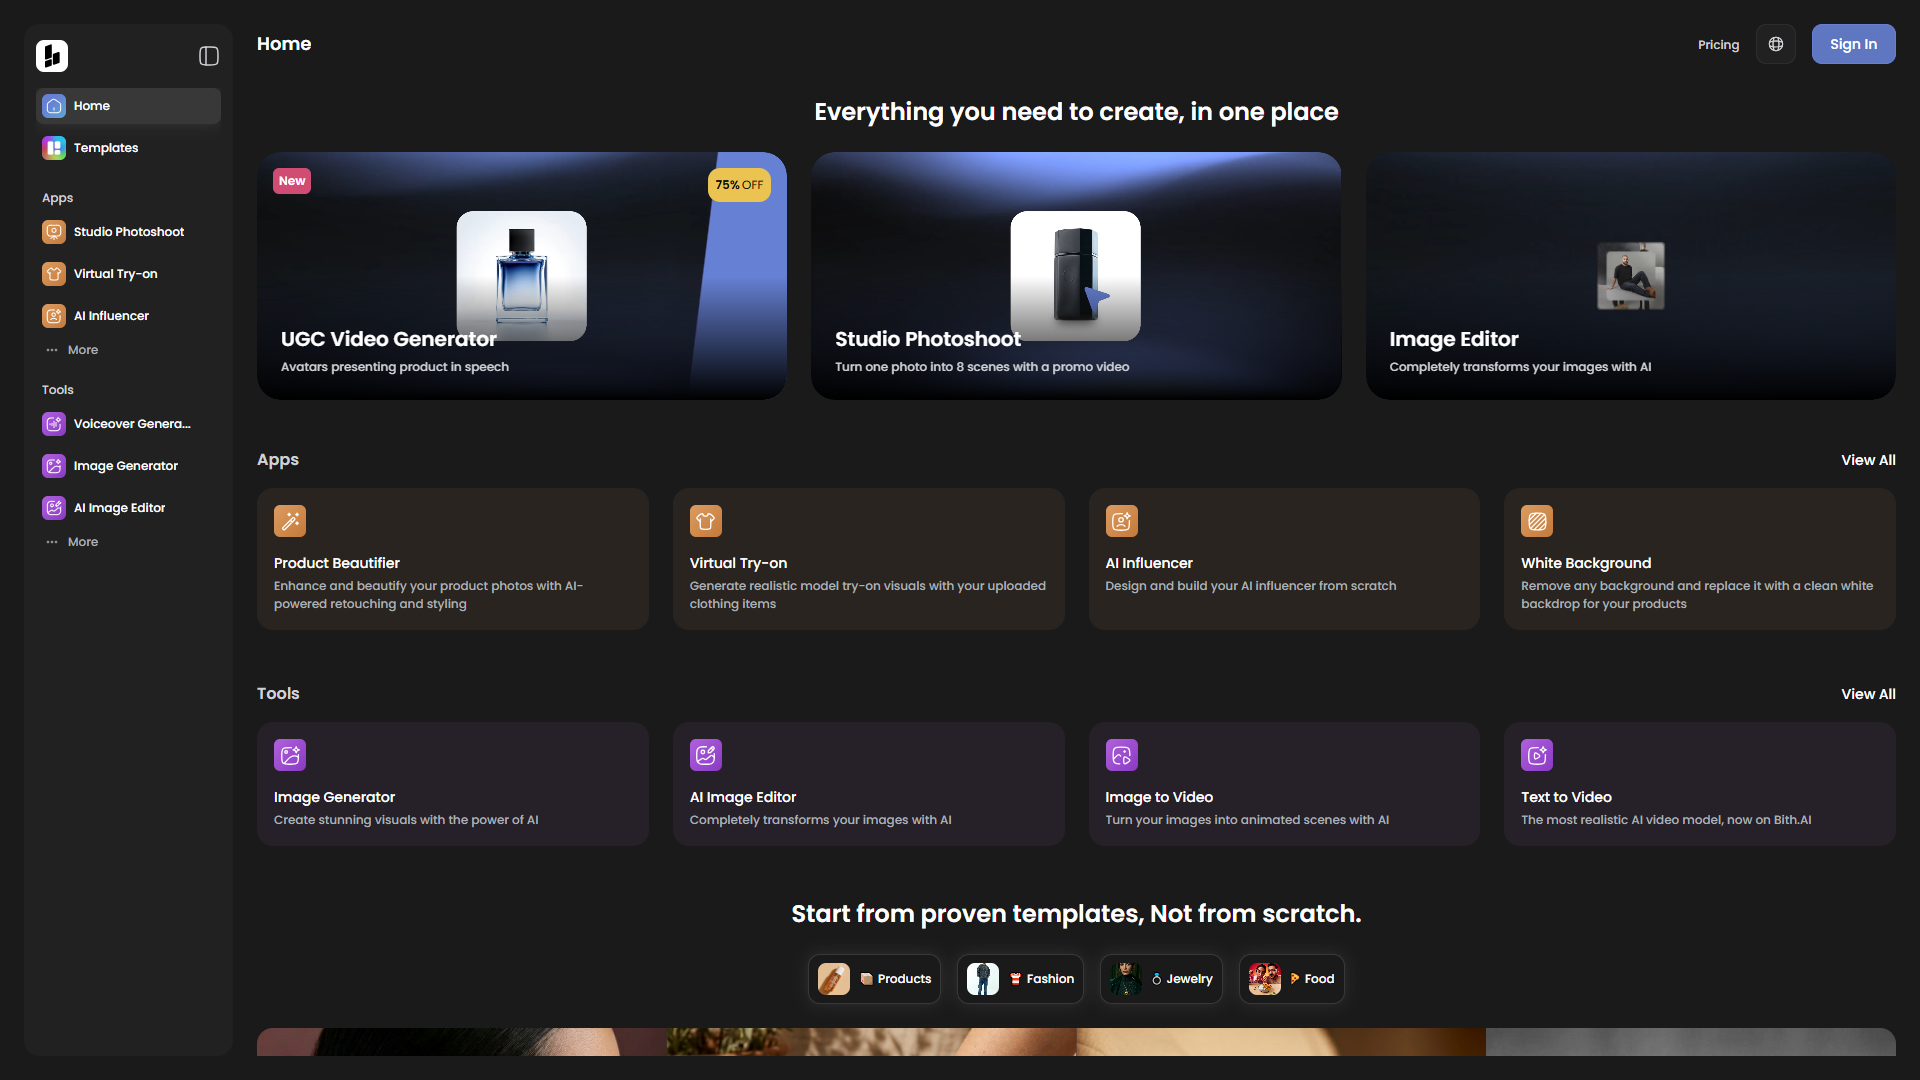Click the Bith.AI logo icon
Viewport: 1920px width, 1080px height.
[x=52, y=56]
